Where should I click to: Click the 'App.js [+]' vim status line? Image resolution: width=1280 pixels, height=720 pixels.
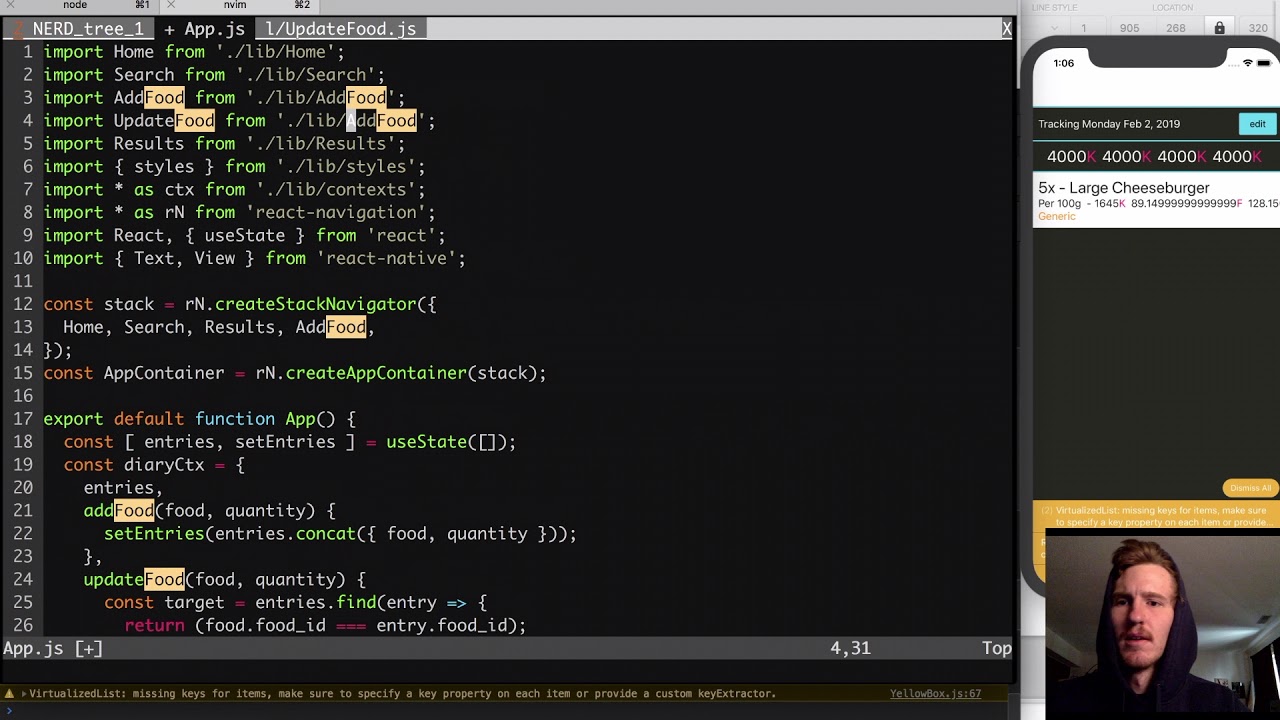click(52, 648)
